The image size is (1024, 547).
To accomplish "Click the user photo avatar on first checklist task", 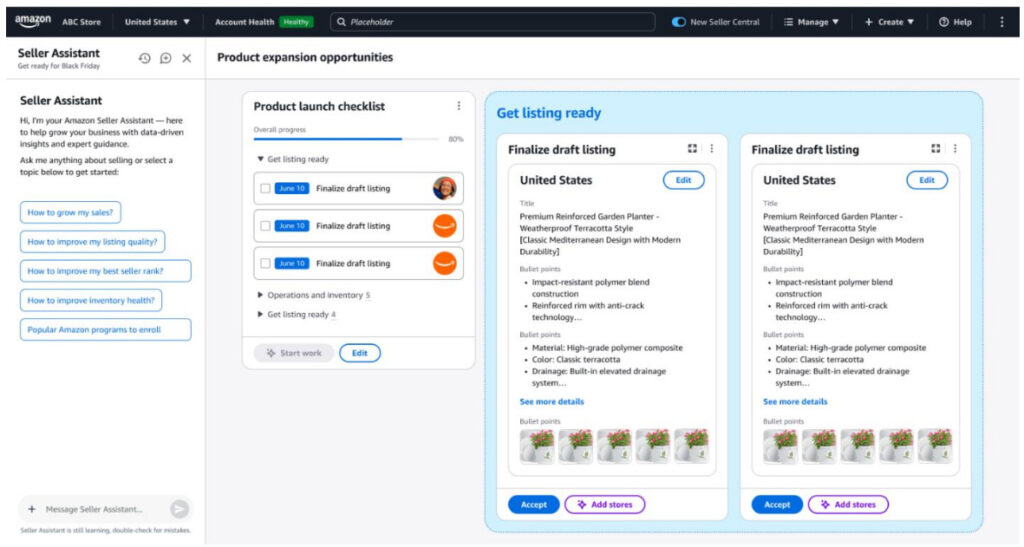I will (x=445, y=188).
